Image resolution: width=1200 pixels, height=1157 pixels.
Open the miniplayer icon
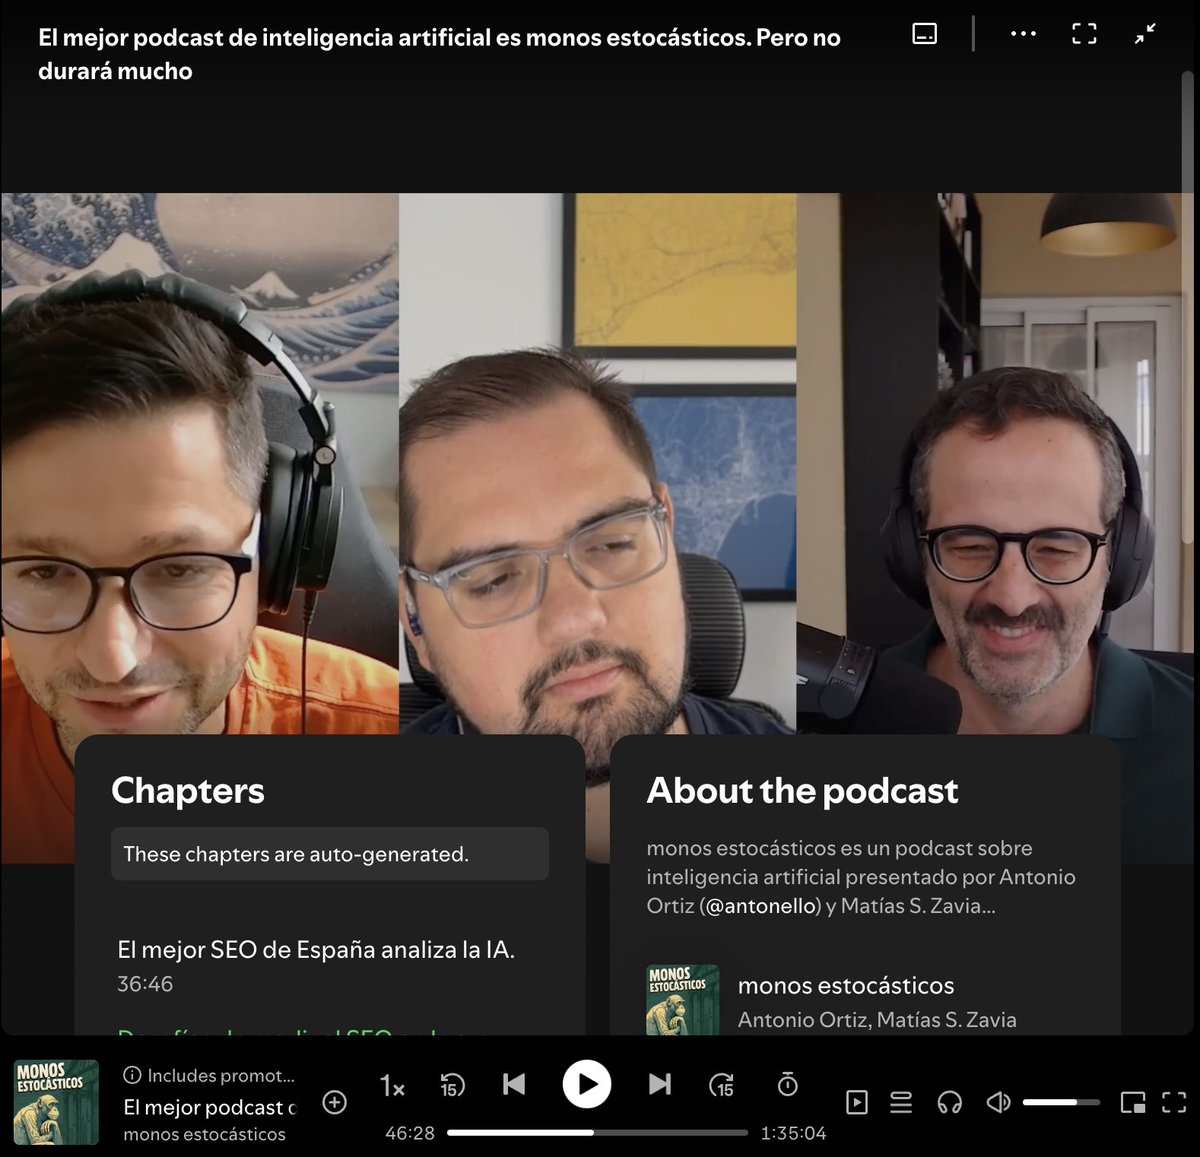[1133, 1102]
